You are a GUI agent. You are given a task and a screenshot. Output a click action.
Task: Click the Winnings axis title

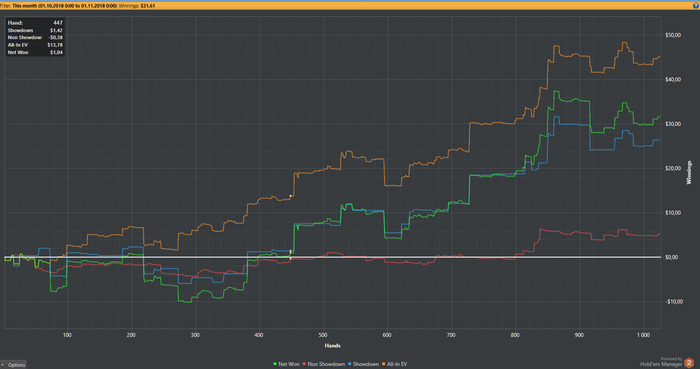coord(689,173)
